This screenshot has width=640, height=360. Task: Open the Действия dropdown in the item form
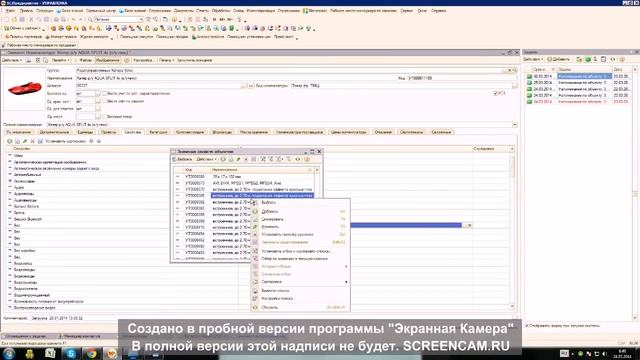pos(12,60)
